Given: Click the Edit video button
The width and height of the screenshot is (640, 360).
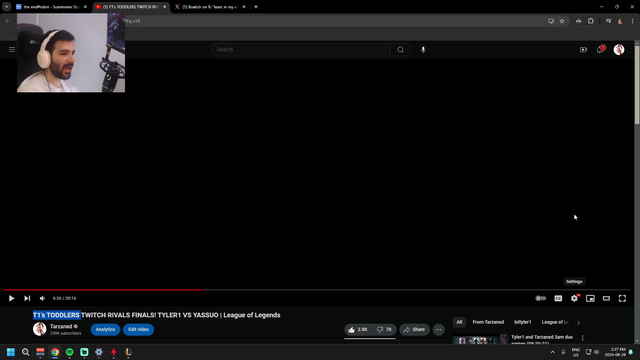Looking at the screenshot, I should 138,329.
